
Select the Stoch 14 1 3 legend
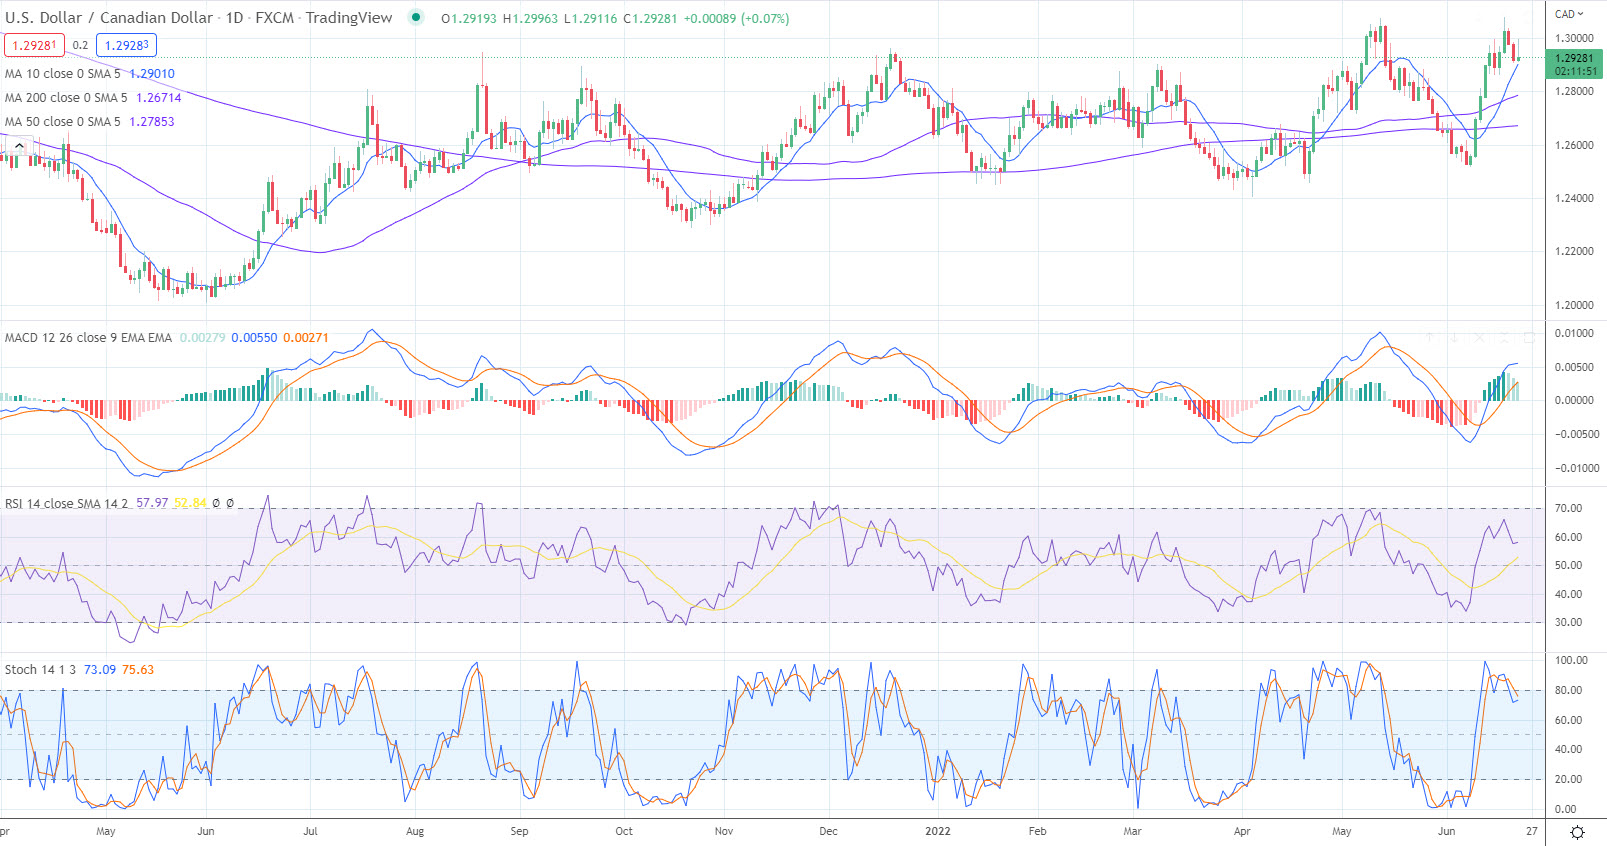click(40, 670)
